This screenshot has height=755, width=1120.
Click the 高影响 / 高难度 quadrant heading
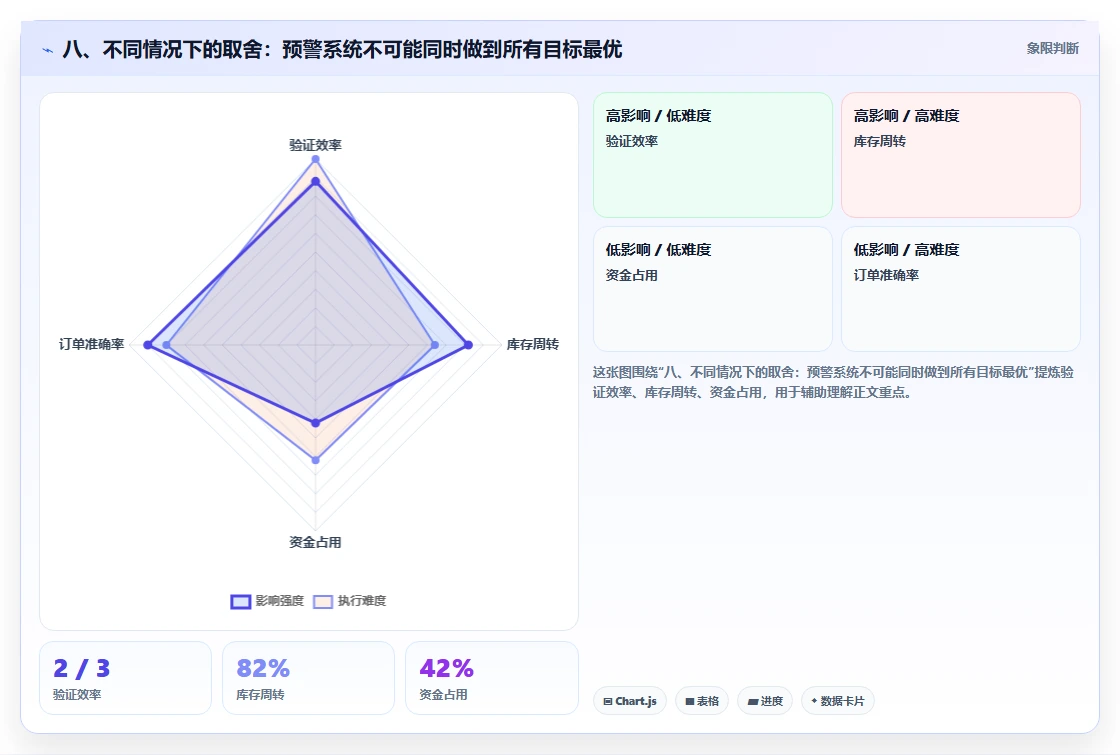pyautogui.click(x=906, y=116)
